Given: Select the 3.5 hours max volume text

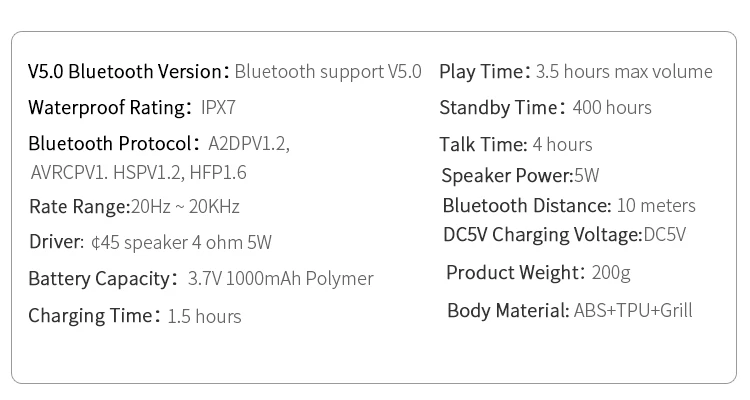Looking at the screenshot, I should tap(624, 71).
